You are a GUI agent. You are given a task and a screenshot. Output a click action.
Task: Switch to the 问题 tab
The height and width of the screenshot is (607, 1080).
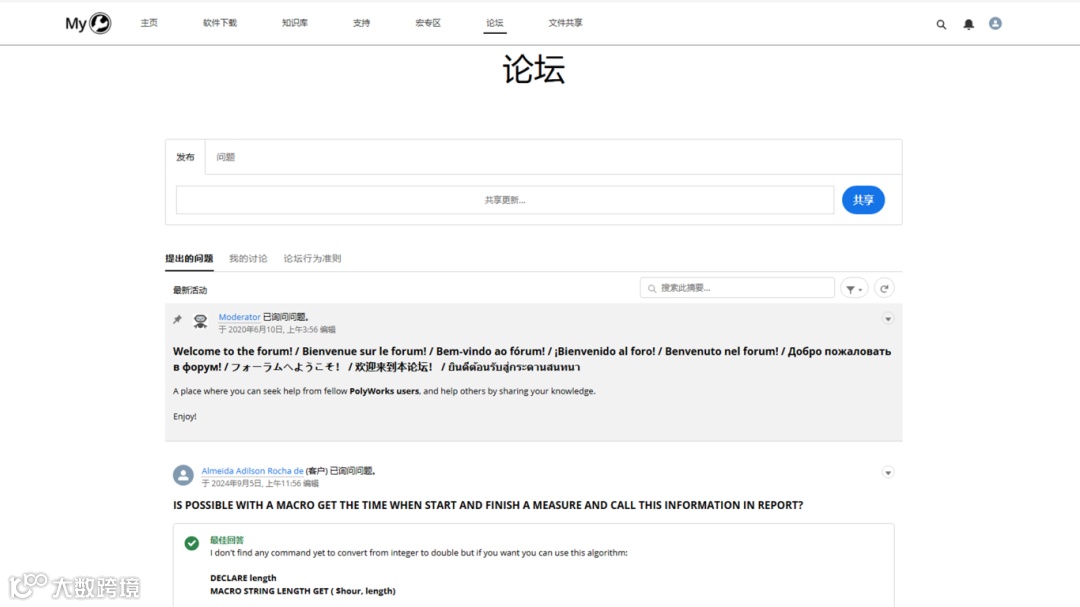(x=226, y=157)
